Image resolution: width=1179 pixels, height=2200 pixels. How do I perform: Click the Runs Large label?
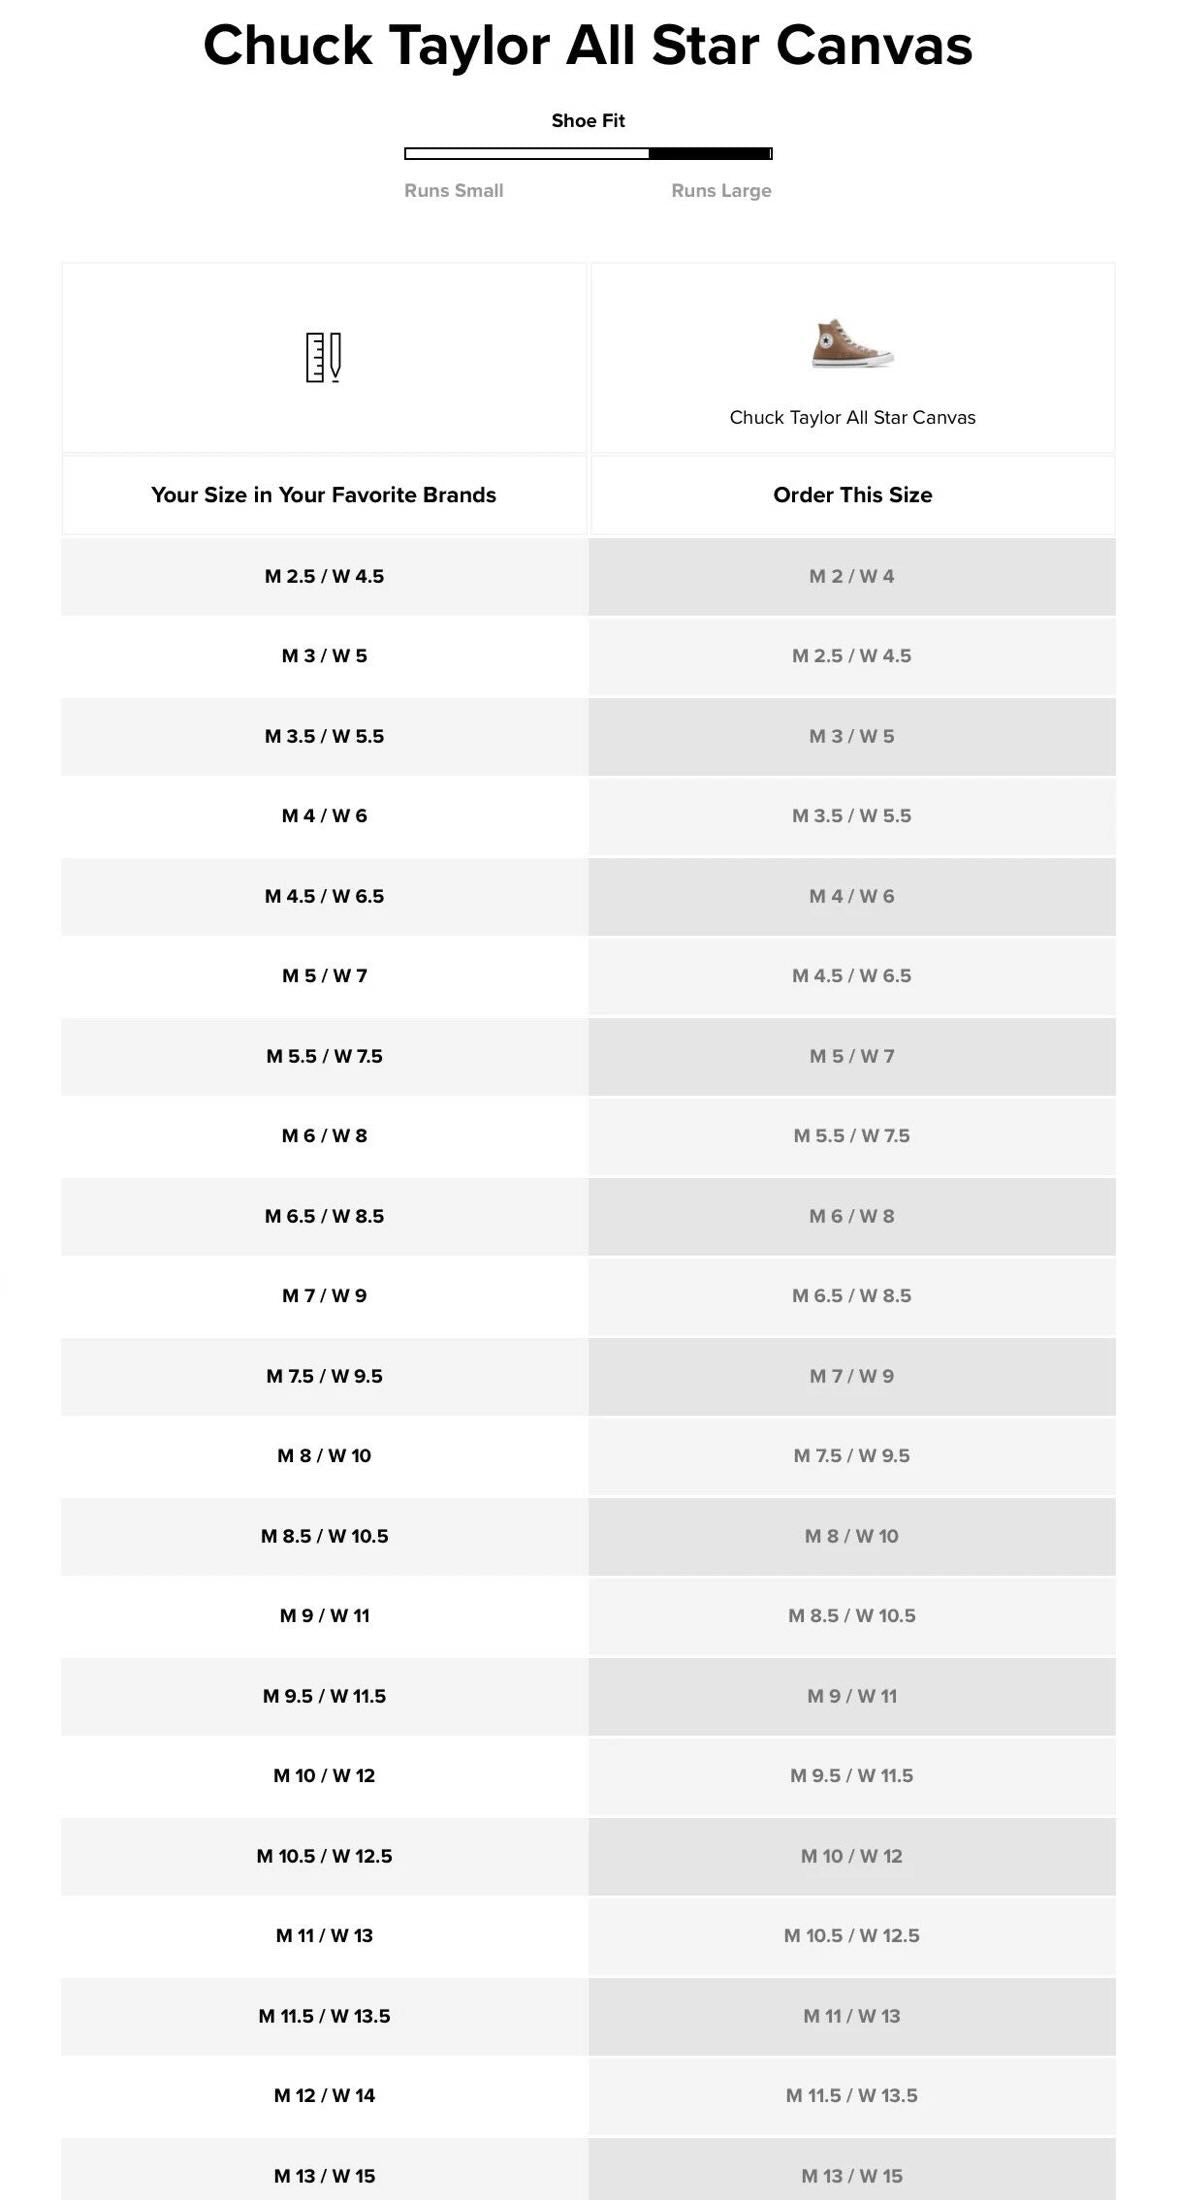pos(721,190)
